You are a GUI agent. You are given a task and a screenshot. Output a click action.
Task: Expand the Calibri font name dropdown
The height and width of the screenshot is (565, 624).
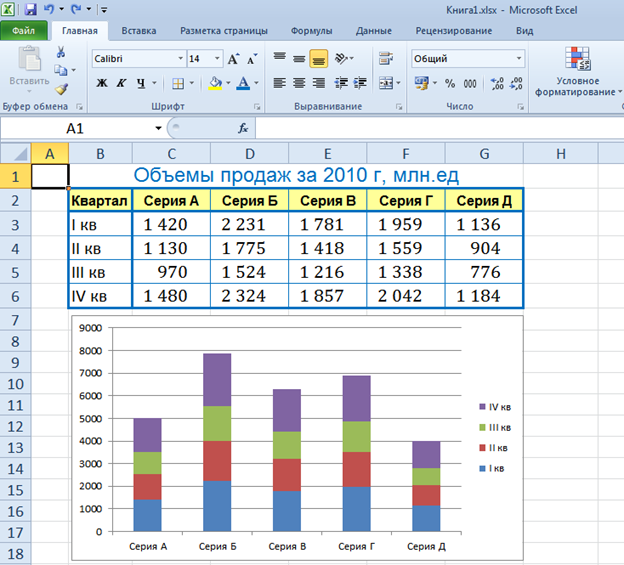[180, 59]
